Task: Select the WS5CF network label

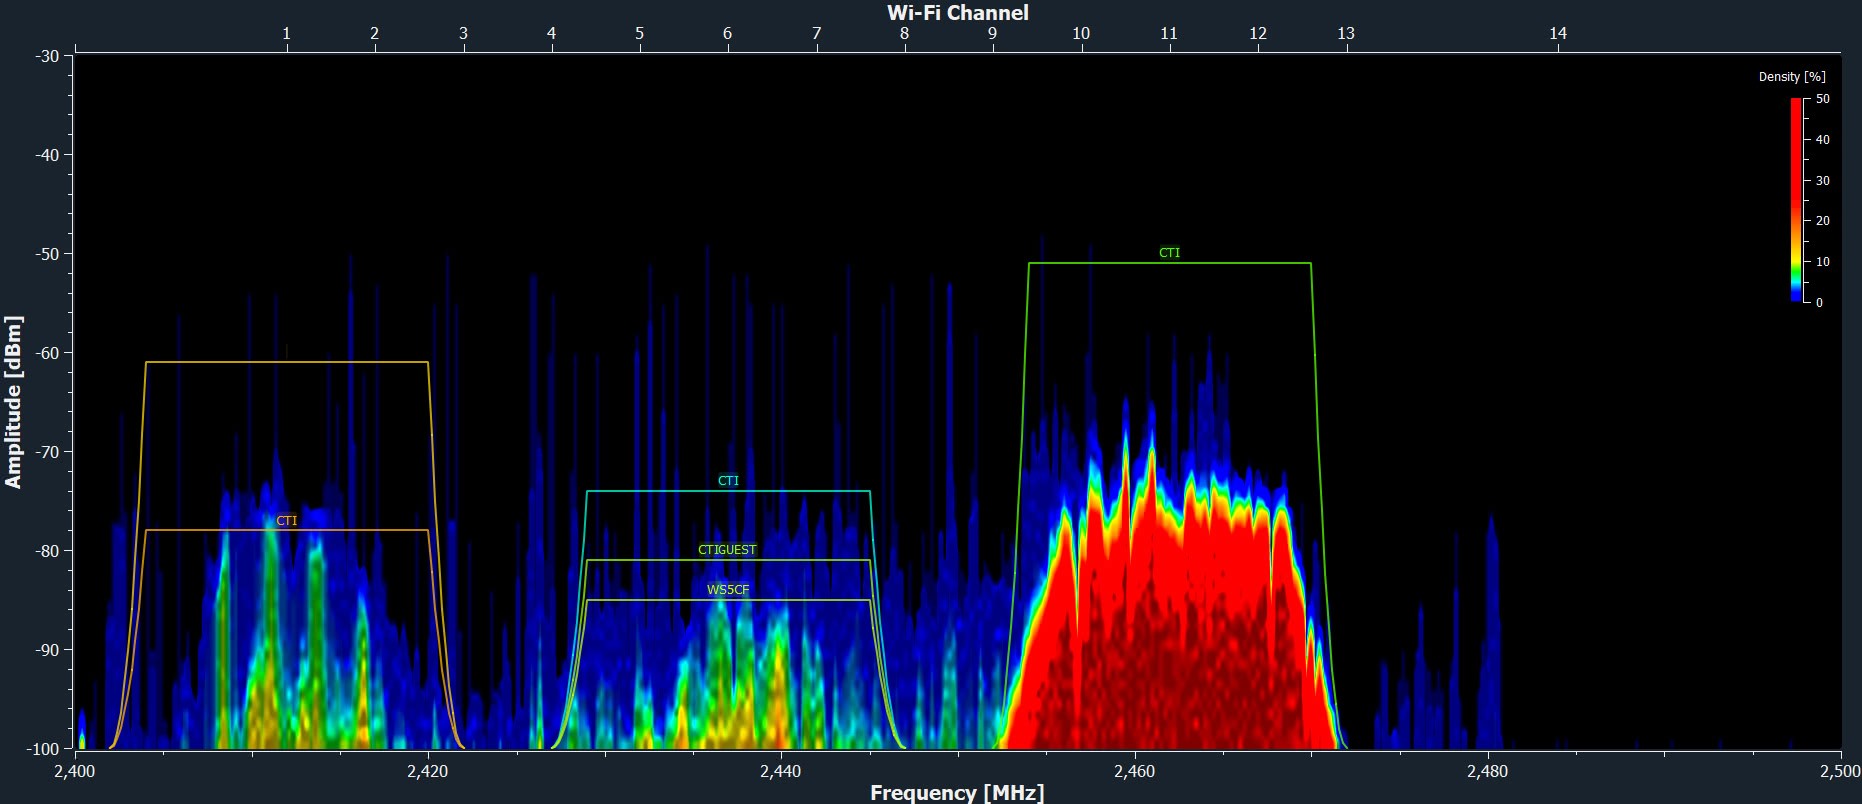Action: (728, 590)
